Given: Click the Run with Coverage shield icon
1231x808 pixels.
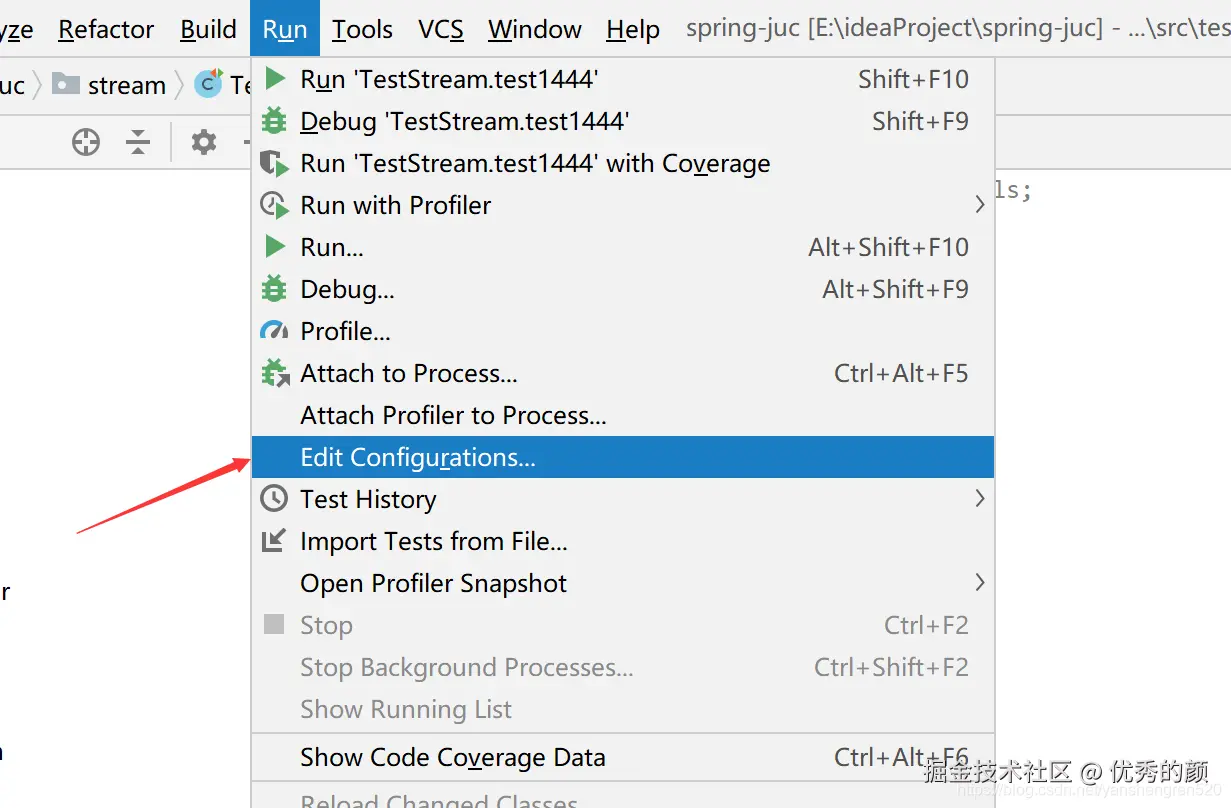Looking at the screenshot, I should [x=274, y=163].
